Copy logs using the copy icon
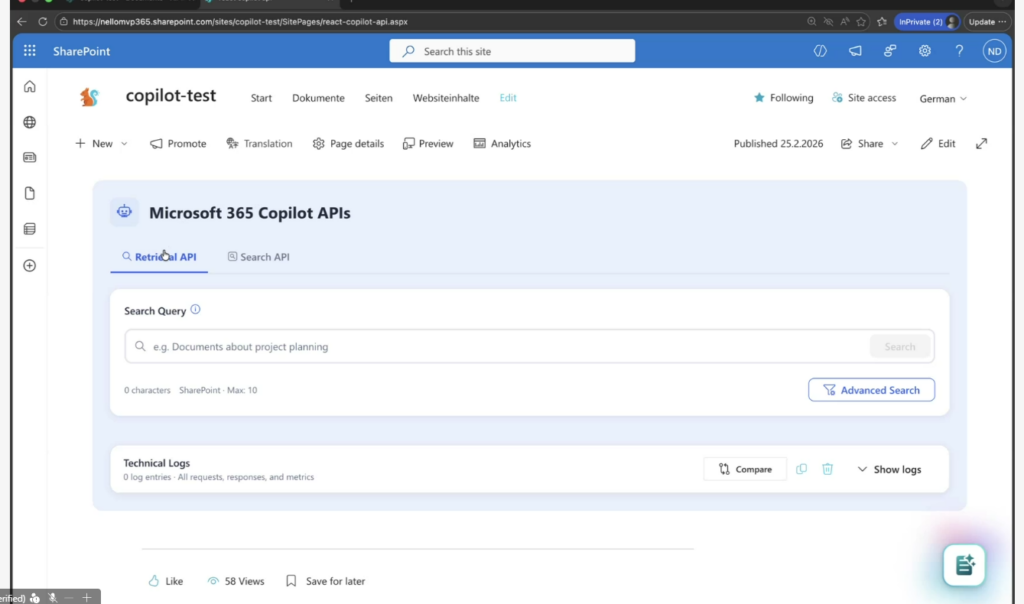Screen dimensions: 1024x604 pyautogui.click(x=801, y=469)
